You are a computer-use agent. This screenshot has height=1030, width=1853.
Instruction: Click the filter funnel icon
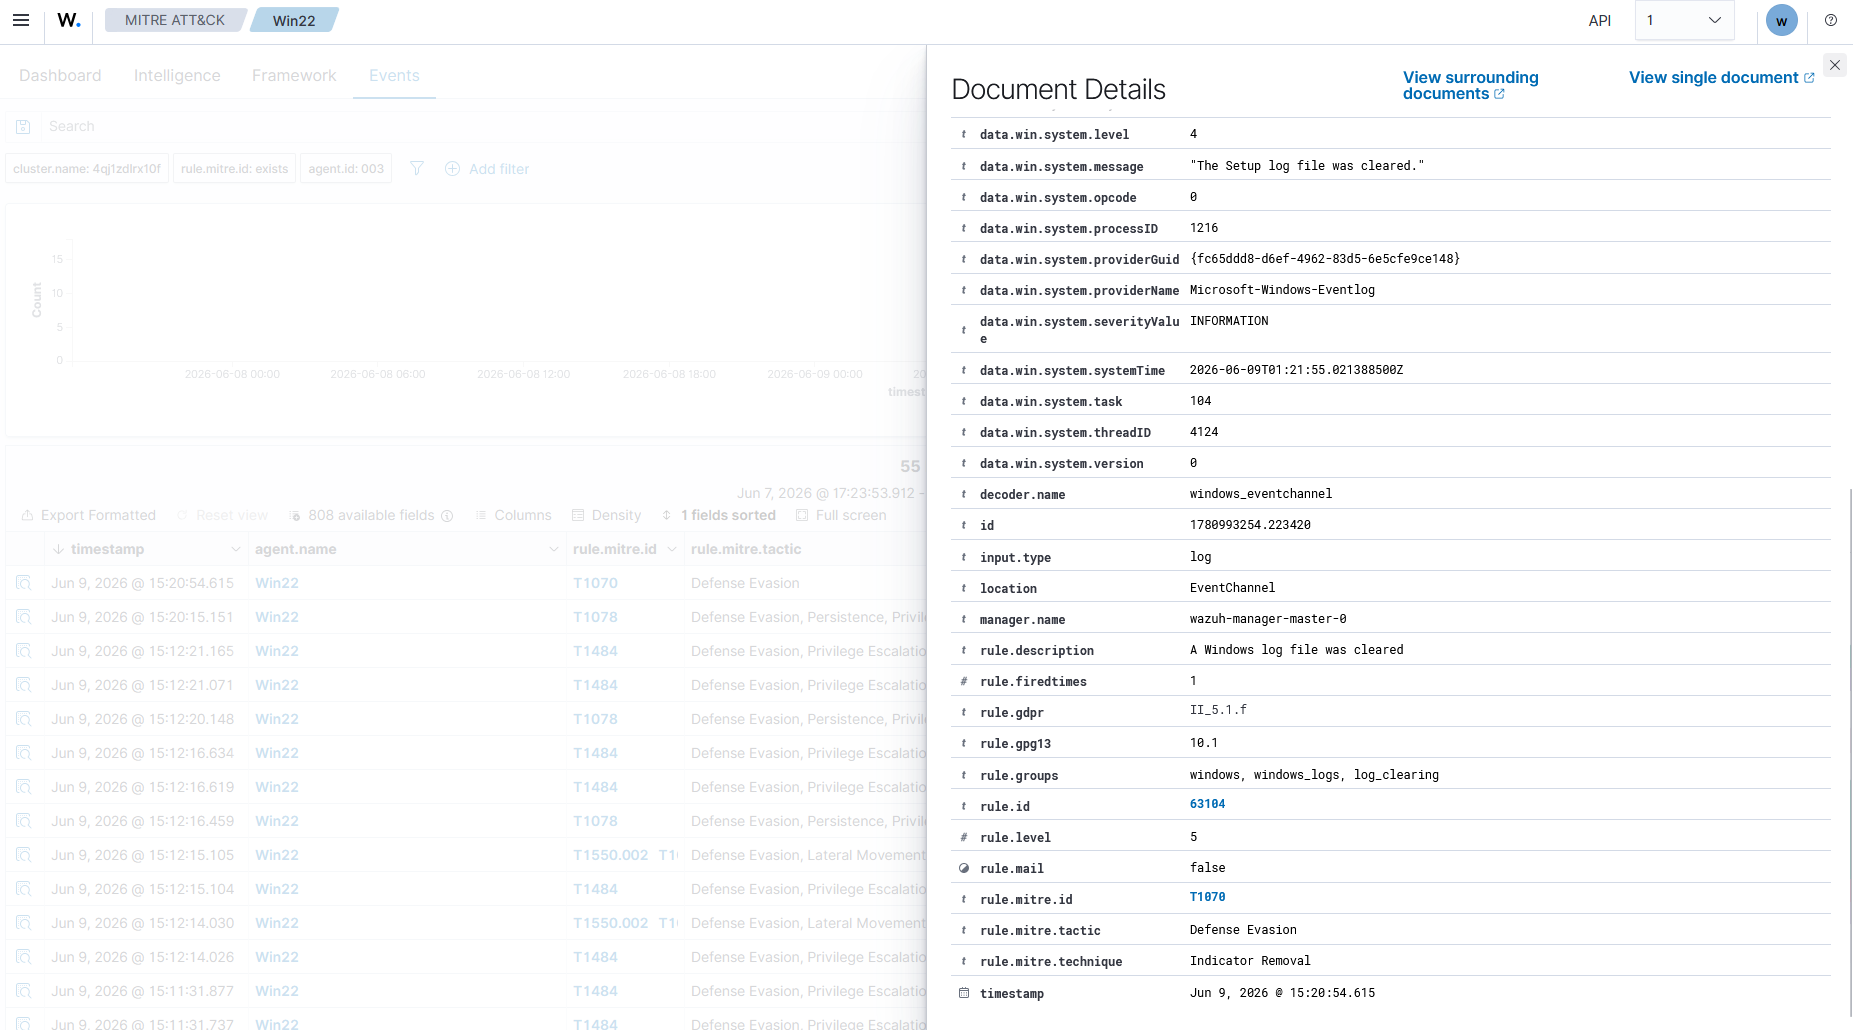pyautogui.click(x=417, y=169)
